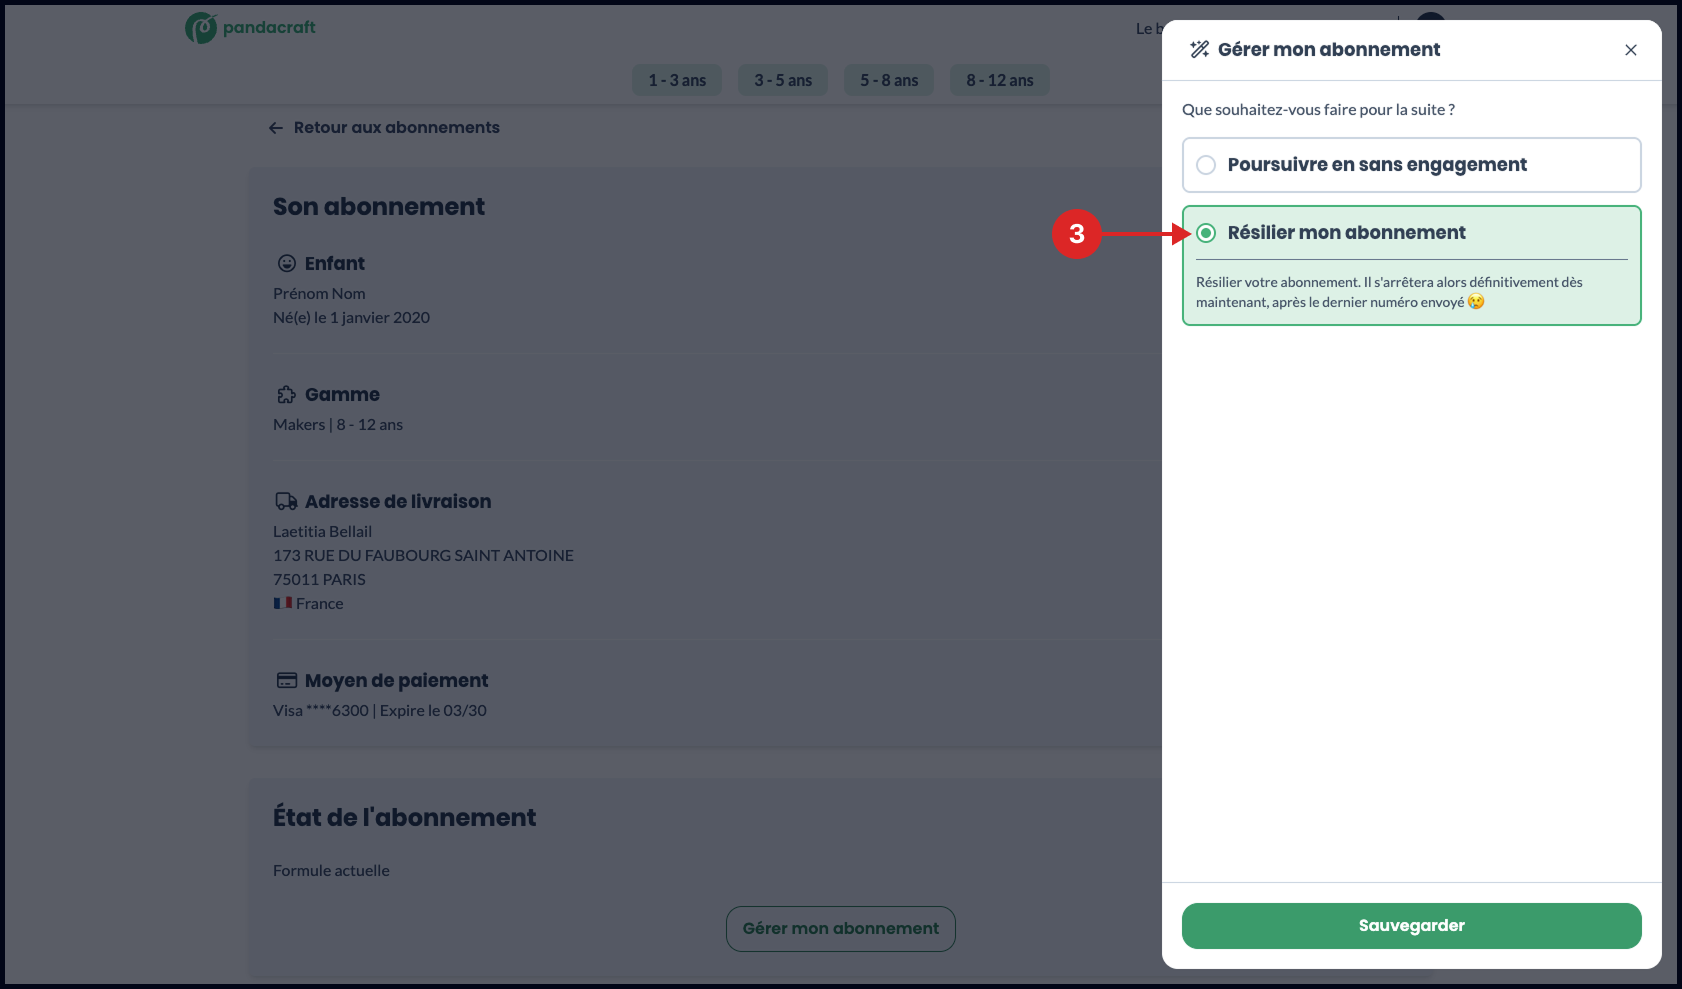Click the État de l'abonnement heading

point(405,818)
